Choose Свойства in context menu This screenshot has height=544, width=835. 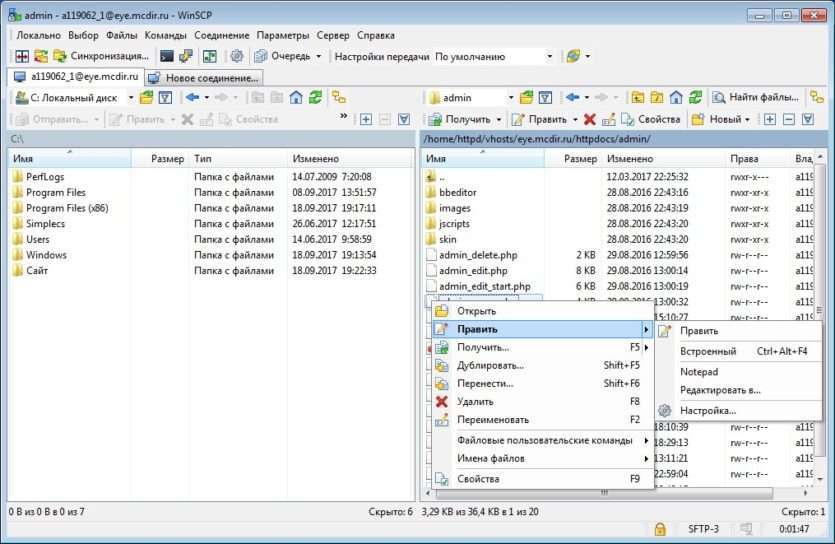(542, 479)
